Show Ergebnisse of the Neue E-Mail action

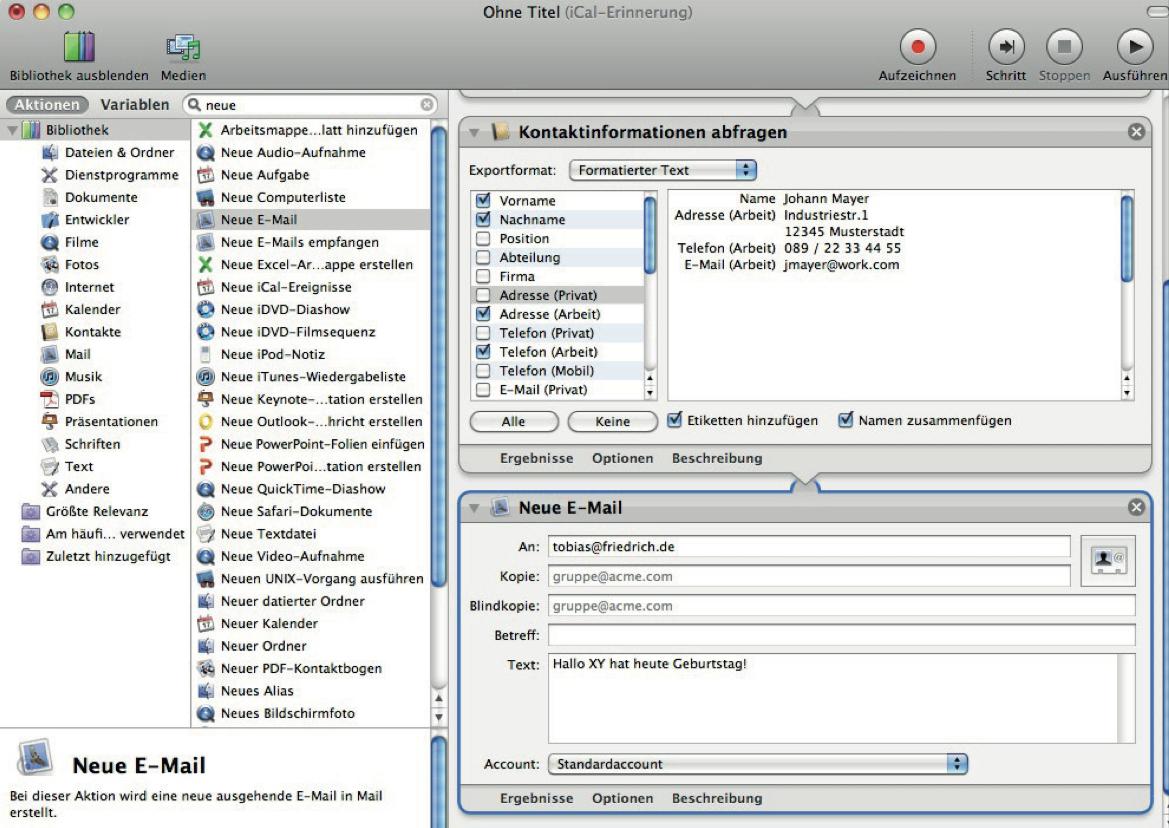[x=537, y=798]
